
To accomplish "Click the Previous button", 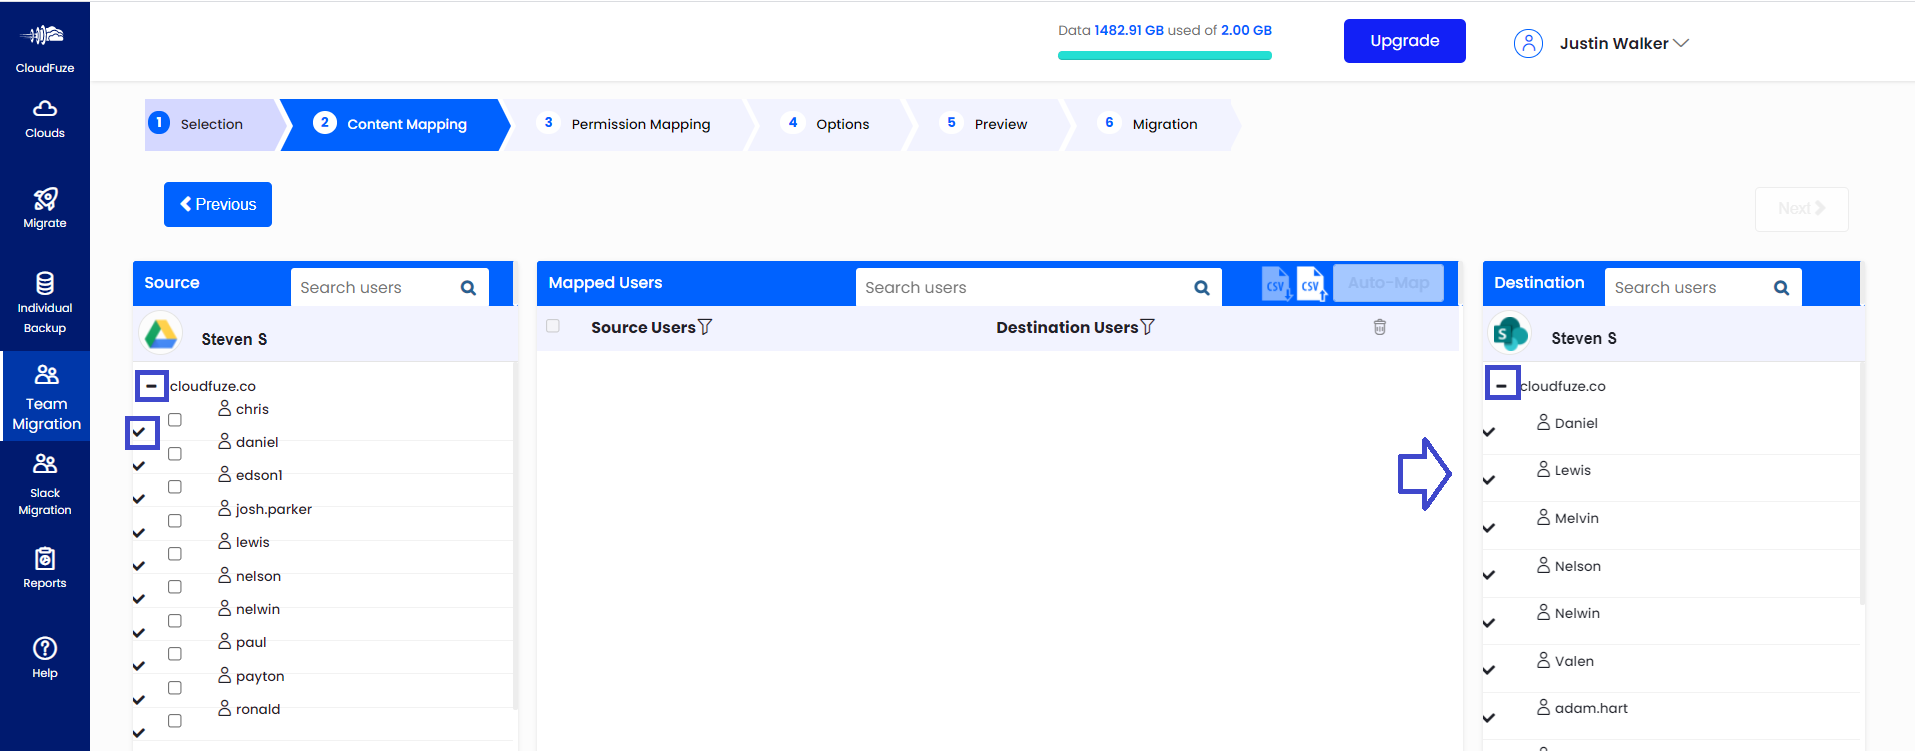I will (x=218, y=204).
